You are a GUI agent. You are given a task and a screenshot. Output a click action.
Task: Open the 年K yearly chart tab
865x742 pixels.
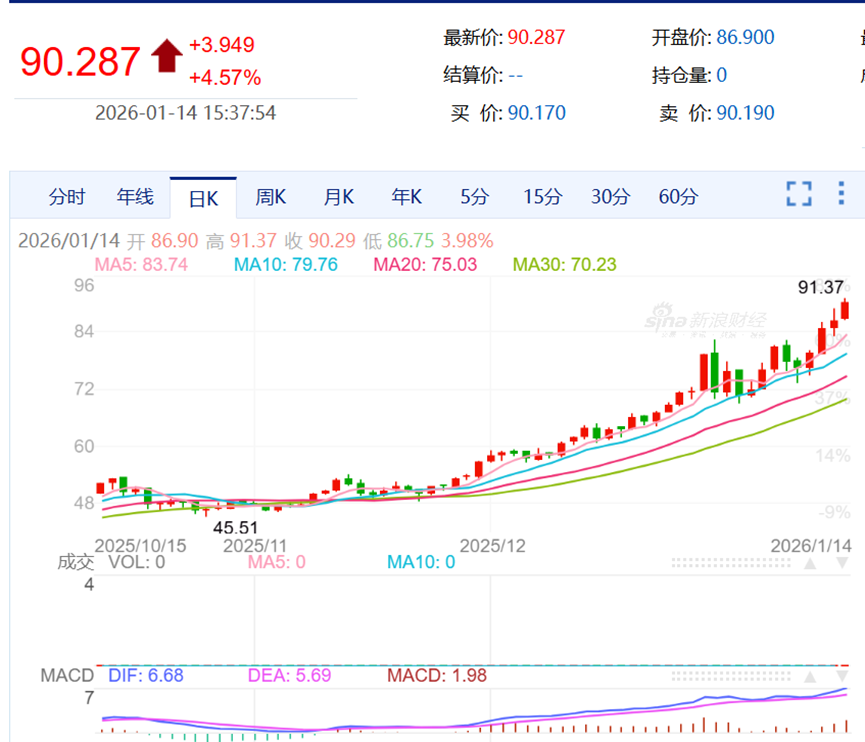(406, 197)
